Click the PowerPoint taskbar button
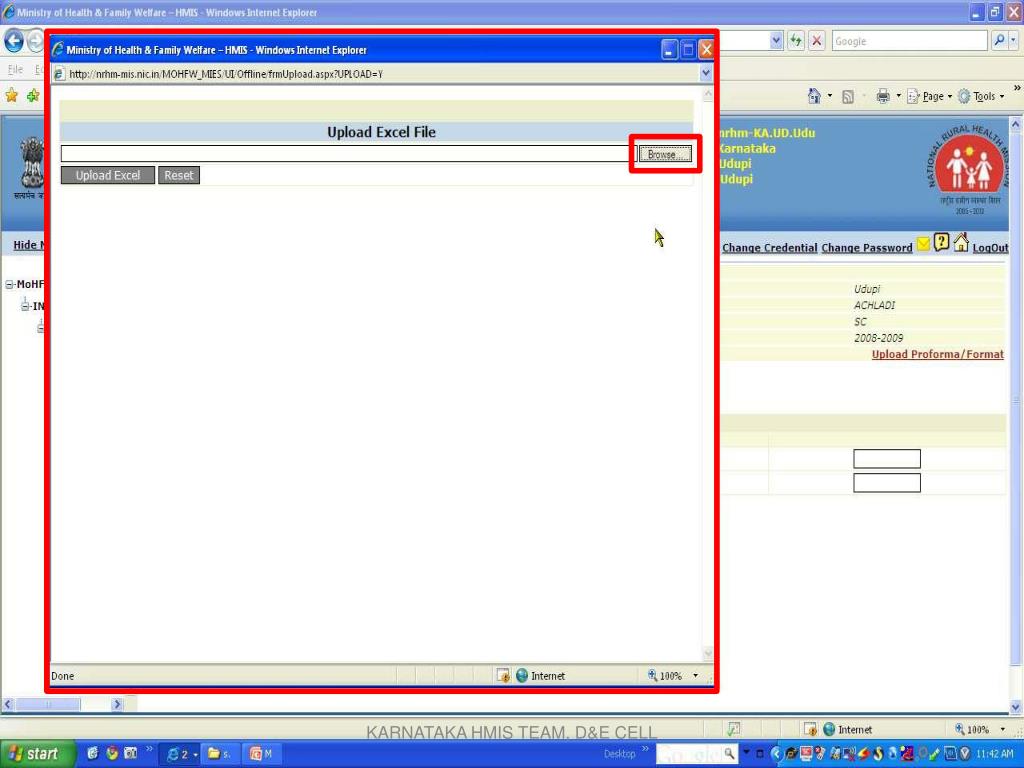This screenshot has width=1024, height=768. (261, 754)
